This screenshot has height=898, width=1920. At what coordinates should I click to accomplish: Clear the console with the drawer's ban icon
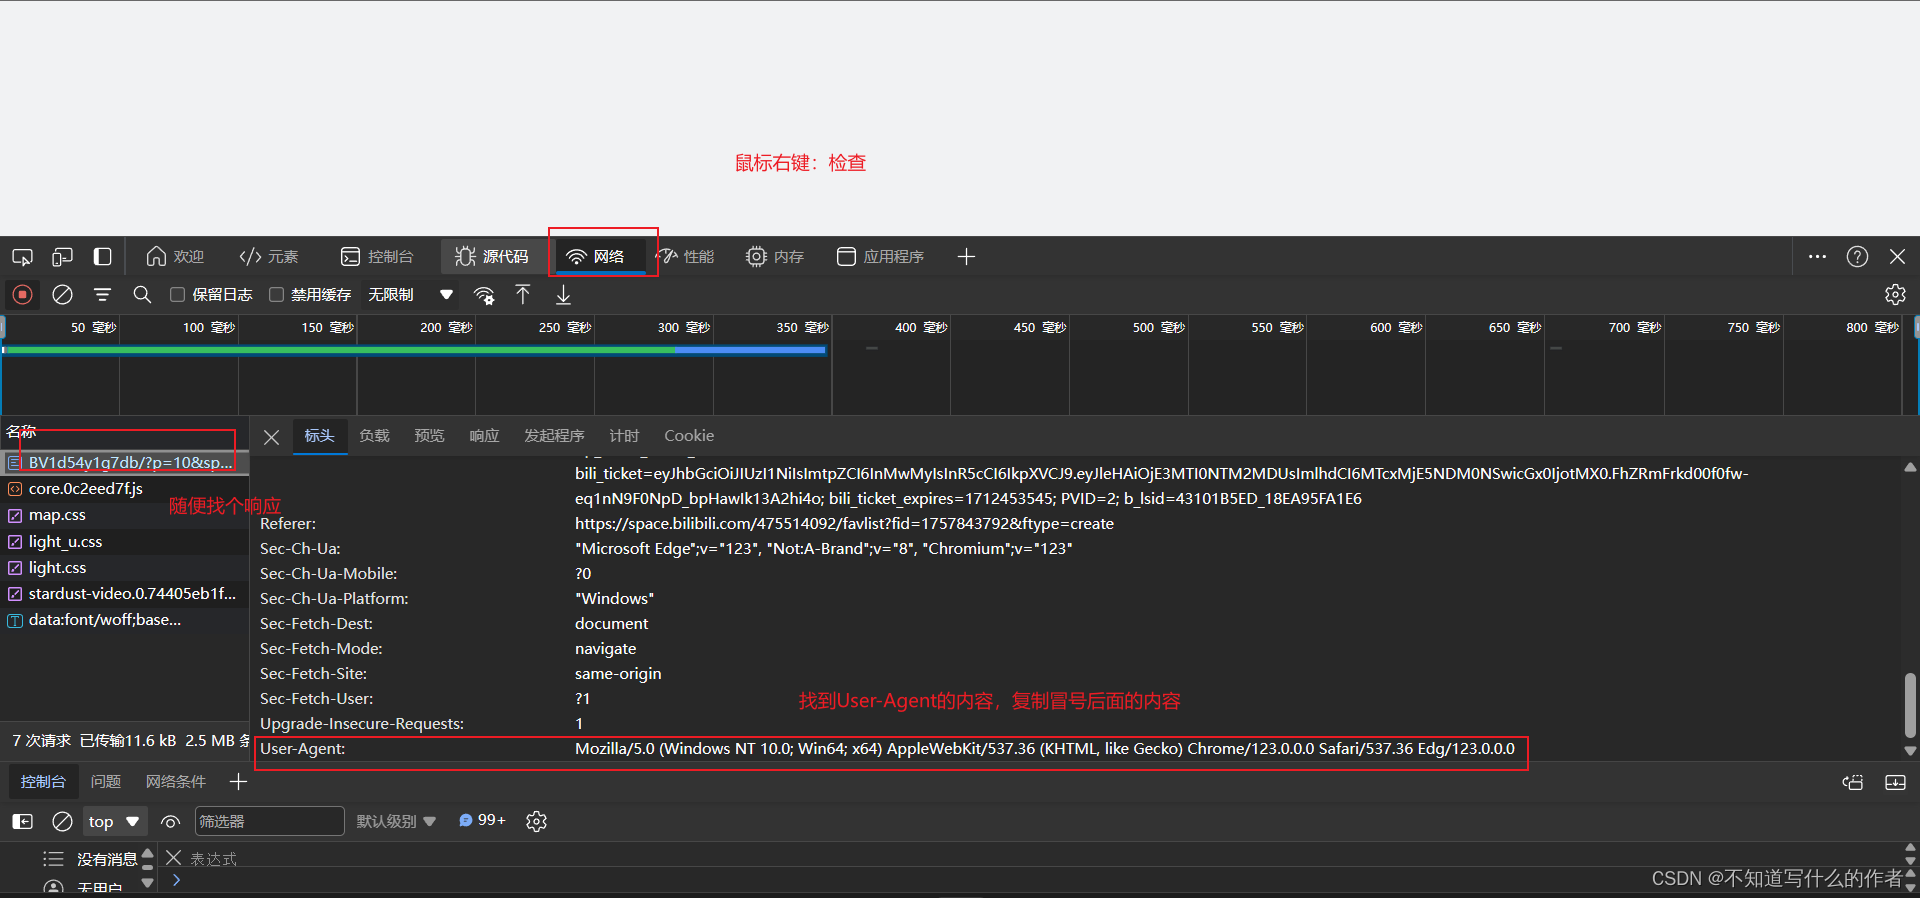click(62, 822)
